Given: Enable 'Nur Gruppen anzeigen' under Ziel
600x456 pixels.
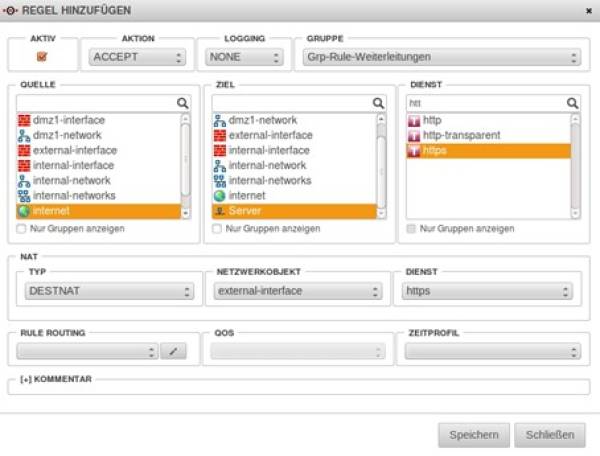Looking at the screenshot, I should (x=217, y=229).
